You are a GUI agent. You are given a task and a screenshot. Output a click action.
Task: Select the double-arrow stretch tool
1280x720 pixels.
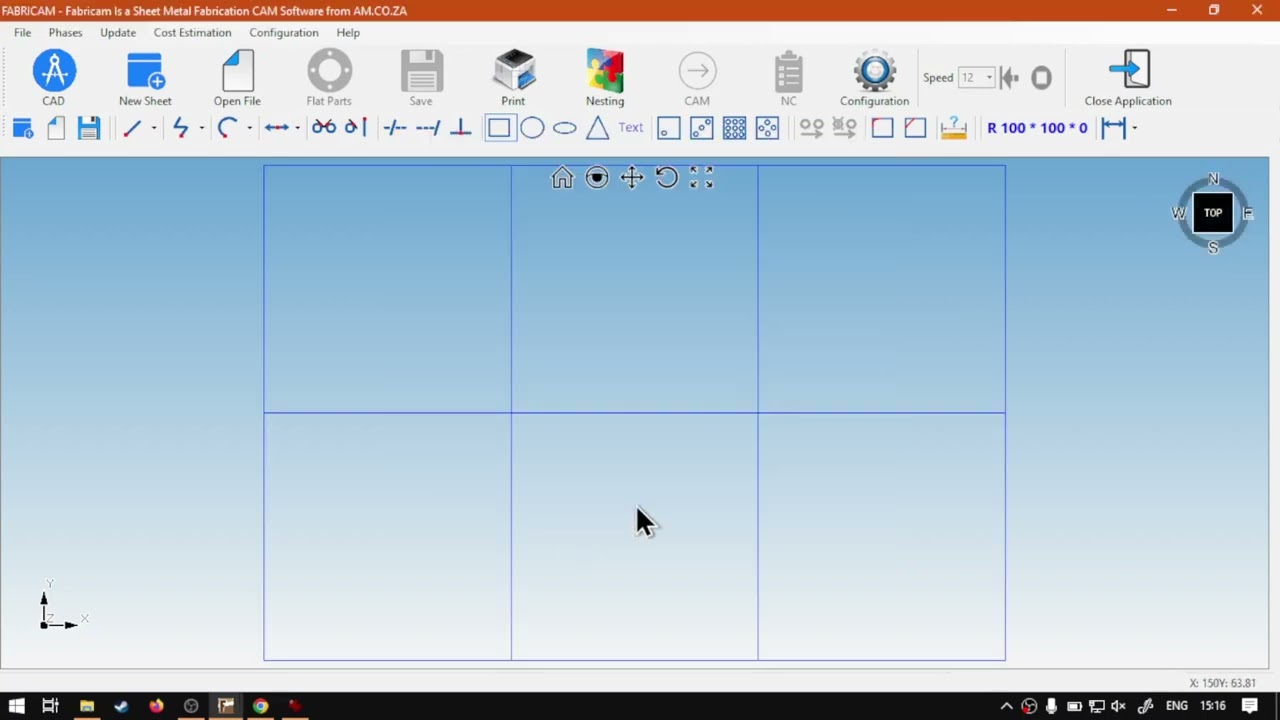coord(277,128)
